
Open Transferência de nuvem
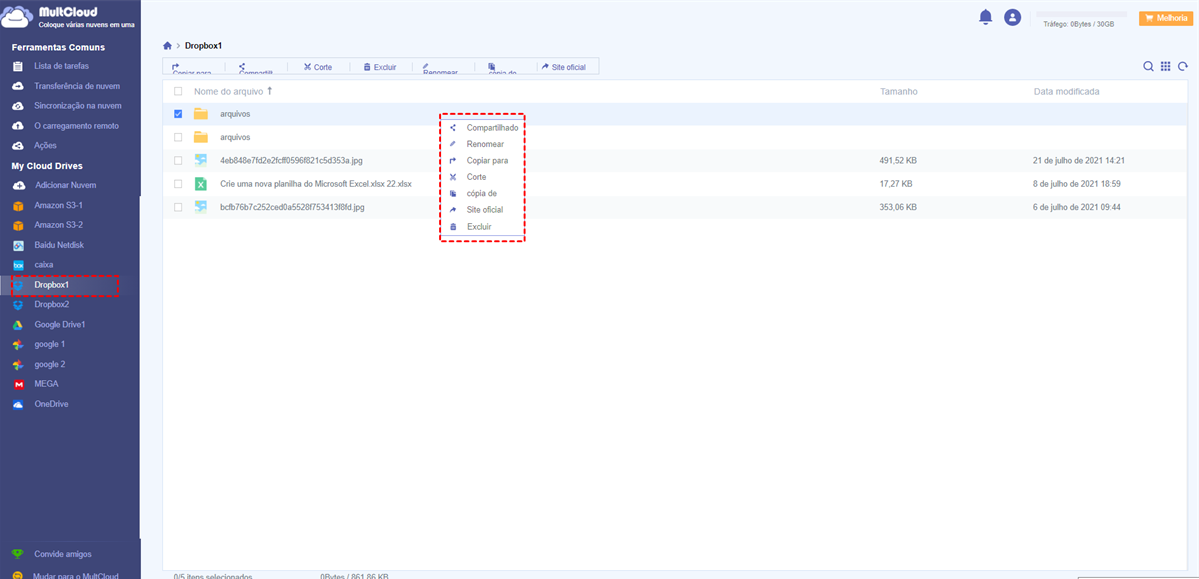pyautogui.click(x=77, y=86)
